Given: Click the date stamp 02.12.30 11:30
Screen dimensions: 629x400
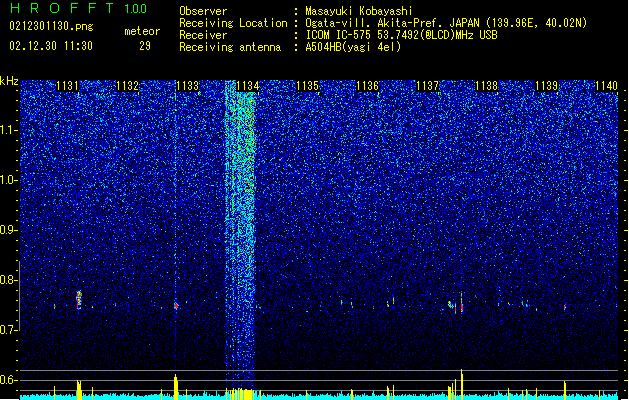Looking at the screenshot, I should (51, 46).
